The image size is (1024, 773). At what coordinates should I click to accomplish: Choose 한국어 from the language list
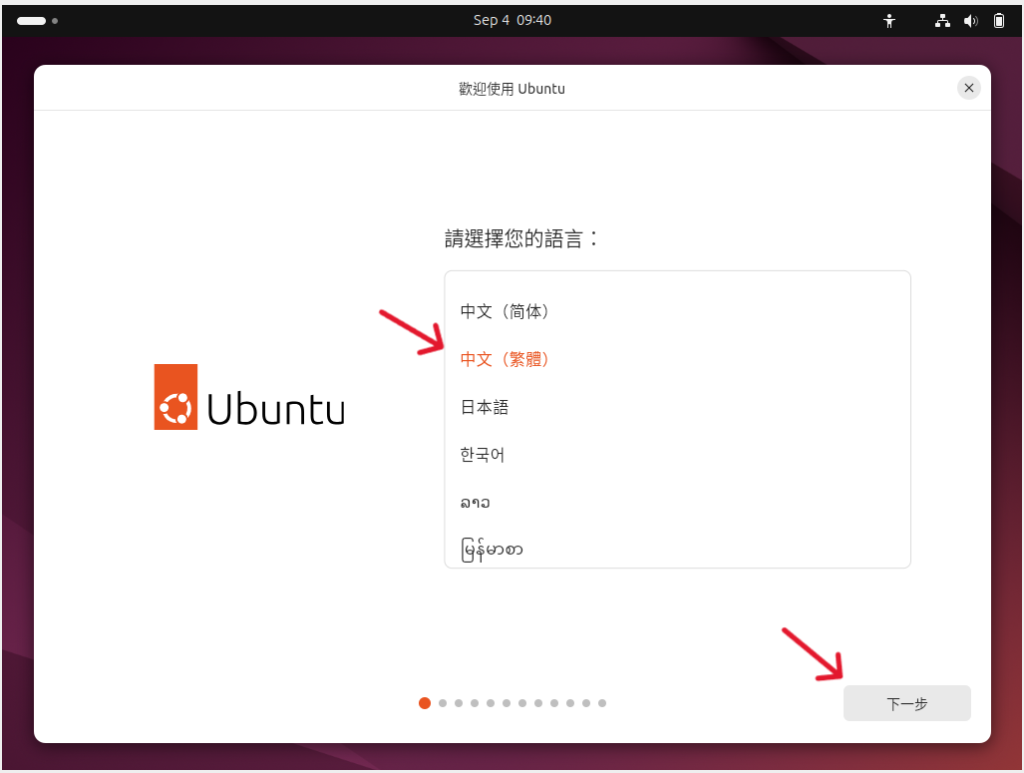[x=677, y=454]
